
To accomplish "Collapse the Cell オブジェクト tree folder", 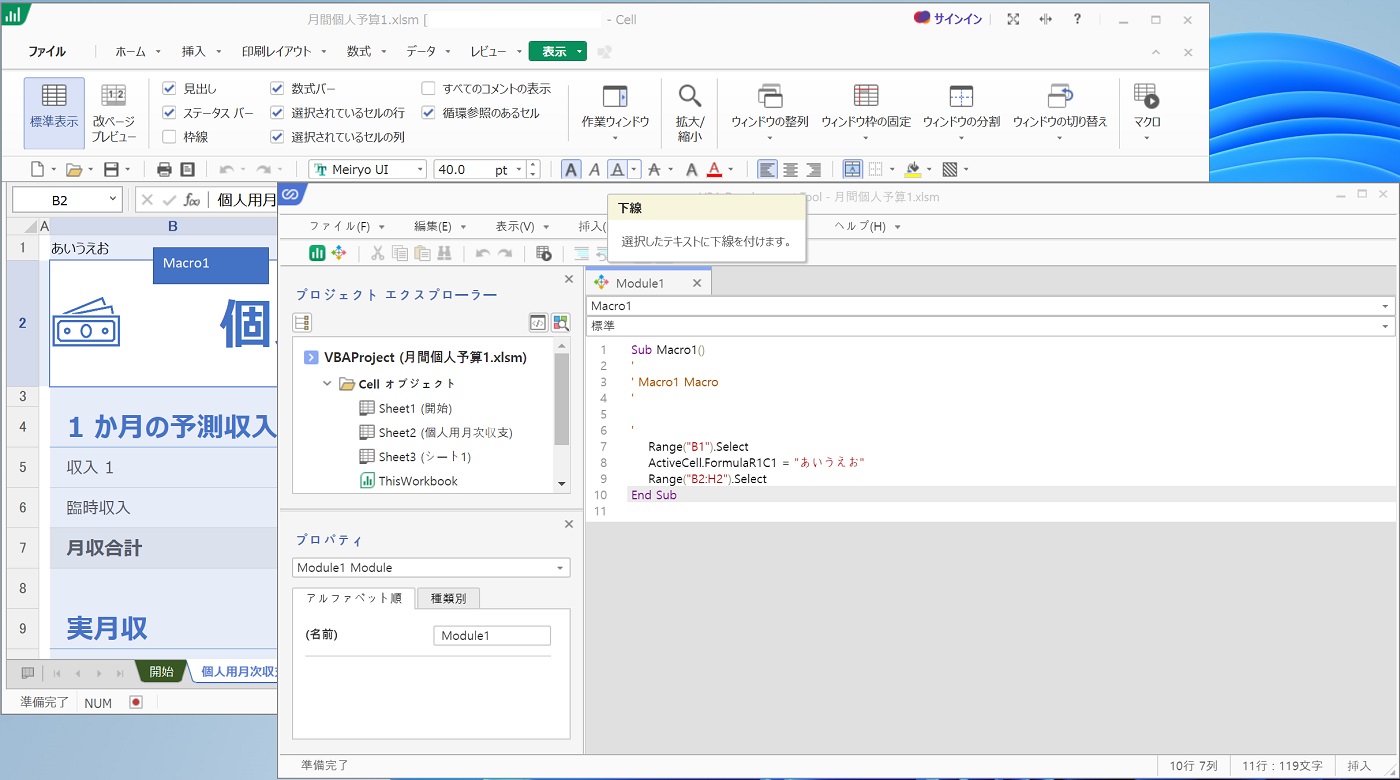I will pos(327,384).
